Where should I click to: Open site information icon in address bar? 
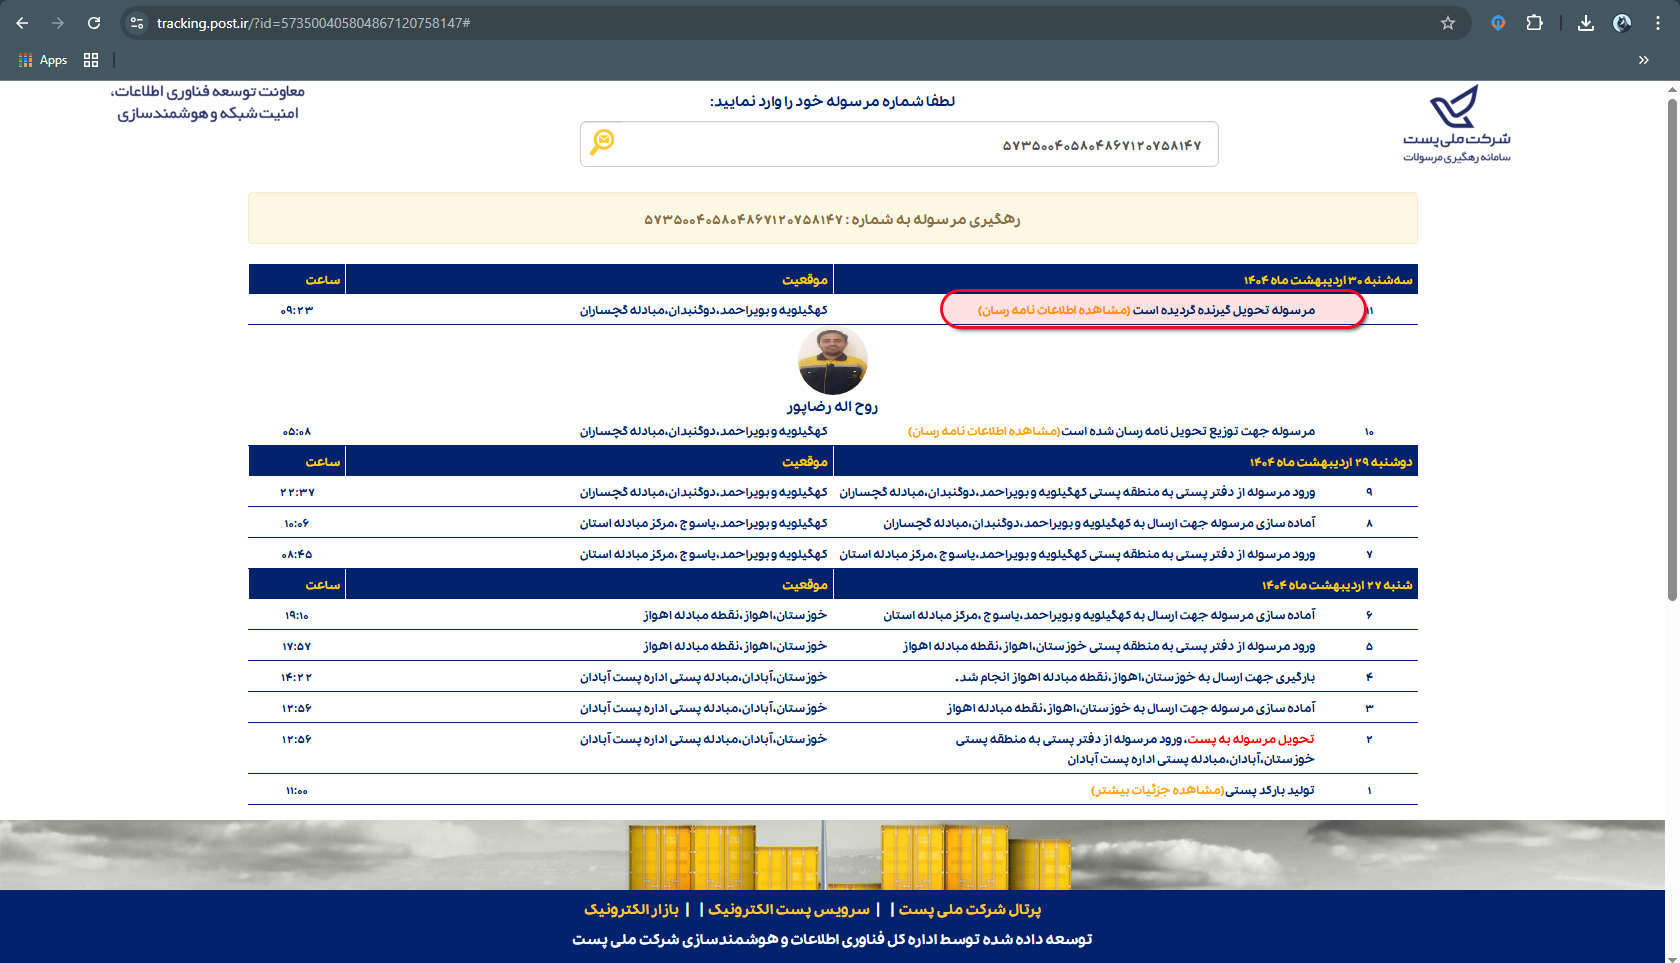click(137, 23)
